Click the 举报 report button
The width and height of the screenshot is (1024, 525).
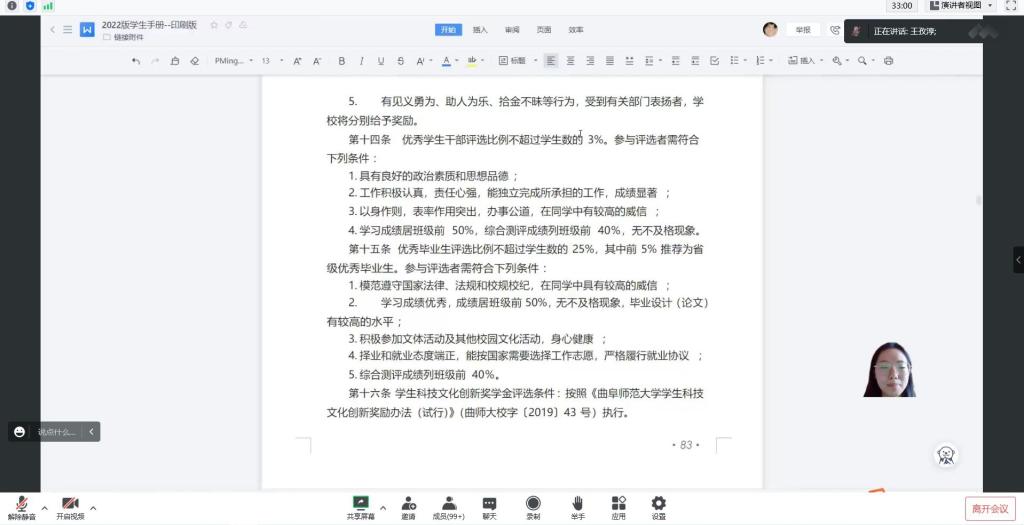(802, 30)
